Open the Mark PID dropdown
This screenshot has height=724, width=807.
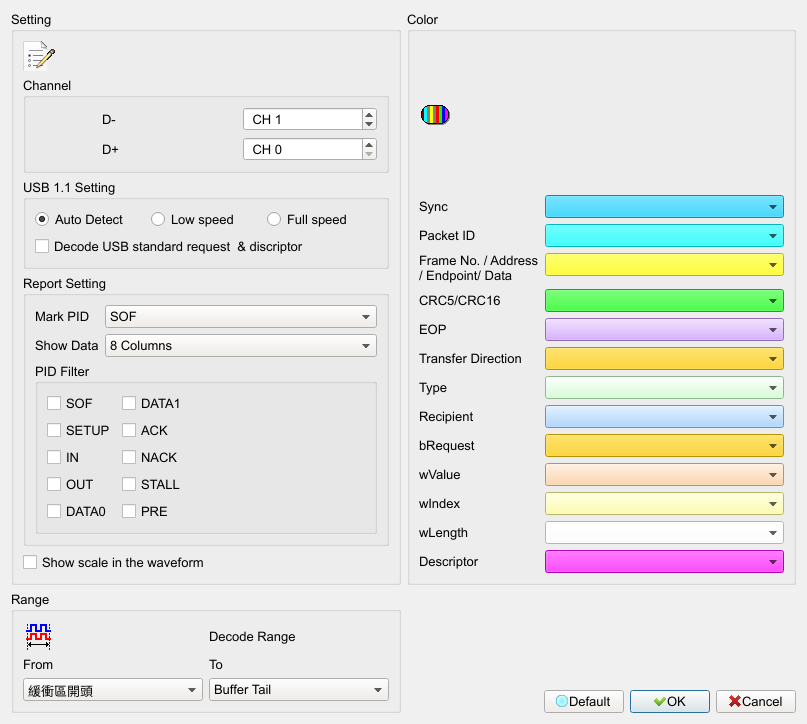[240, 316]
